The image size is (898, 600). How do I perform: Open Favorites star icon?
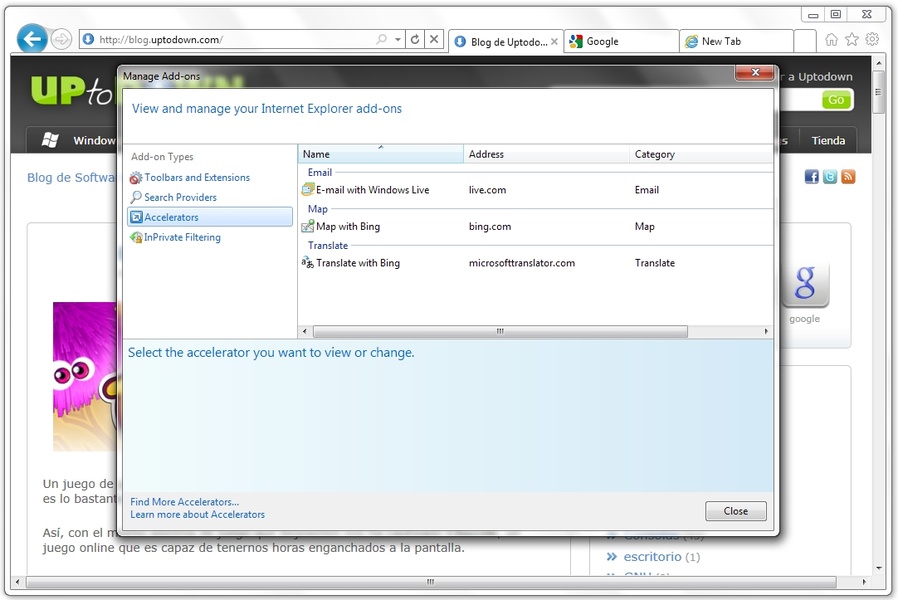point(852,40)
